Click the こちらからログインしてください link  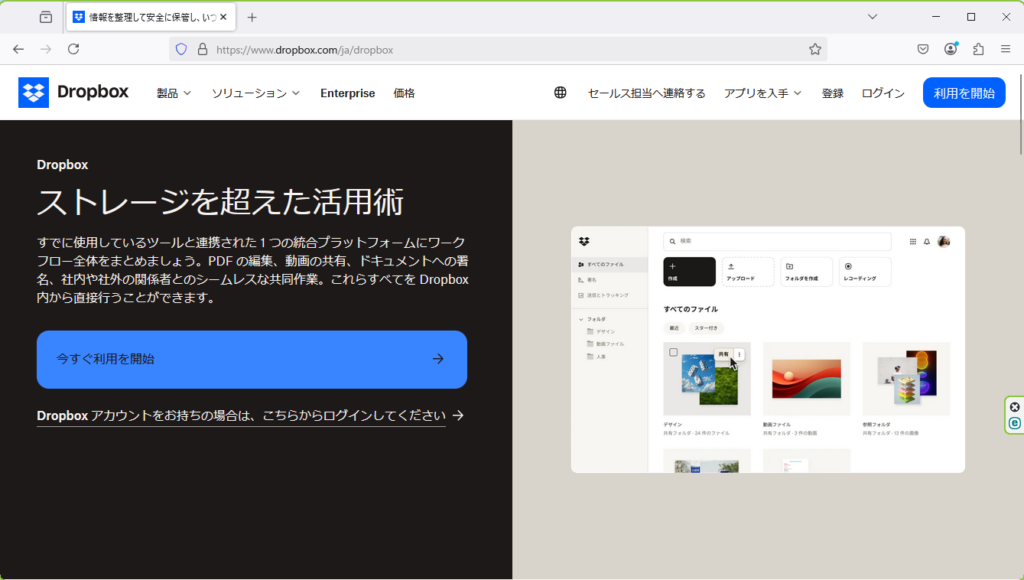click(355, 415)
